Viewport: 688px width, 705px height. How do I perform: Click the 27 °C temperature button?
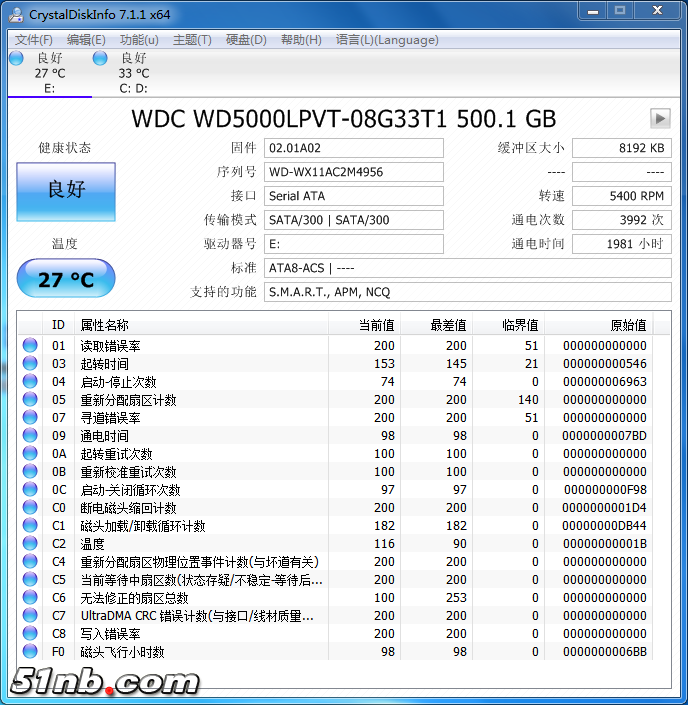[66, 279]
